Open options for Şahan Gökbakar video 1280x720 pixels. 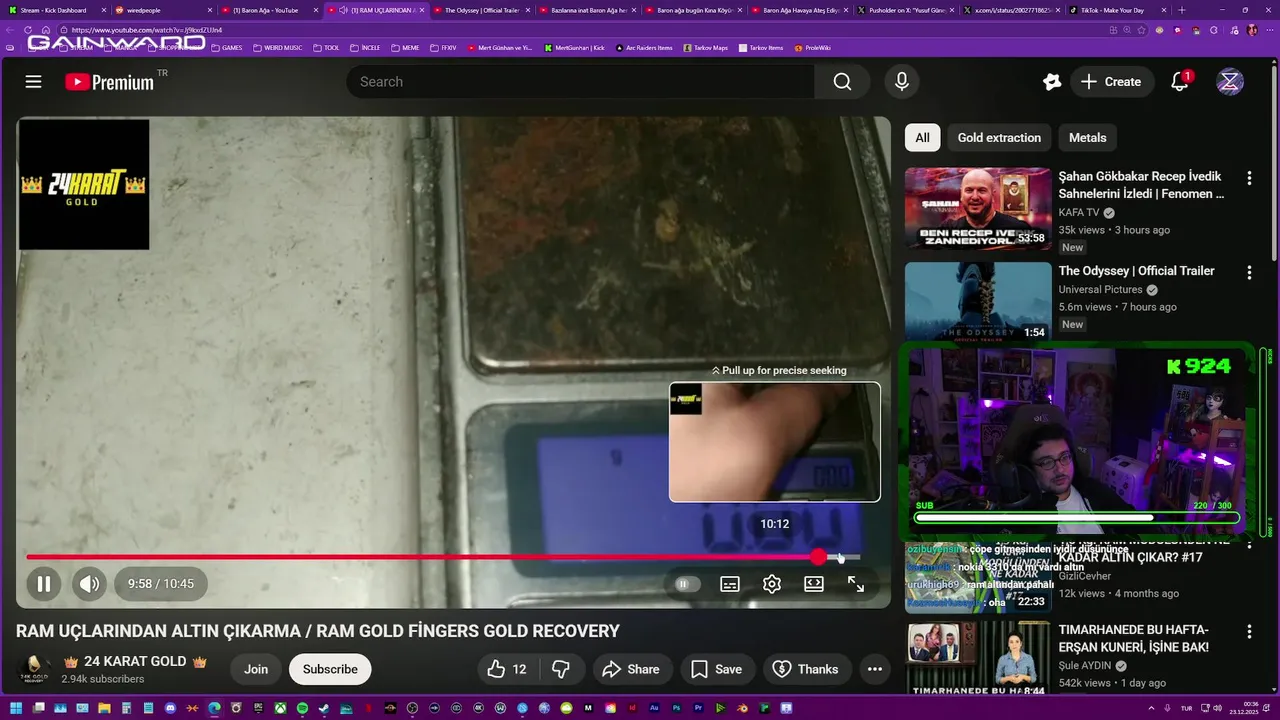pos(1249,178)
